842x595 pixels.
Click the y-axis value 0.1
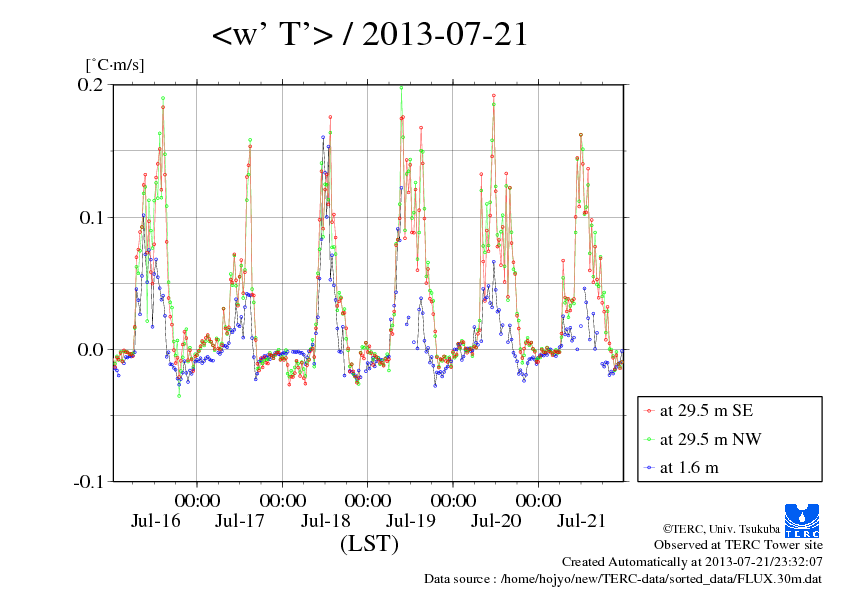(91, 217)
